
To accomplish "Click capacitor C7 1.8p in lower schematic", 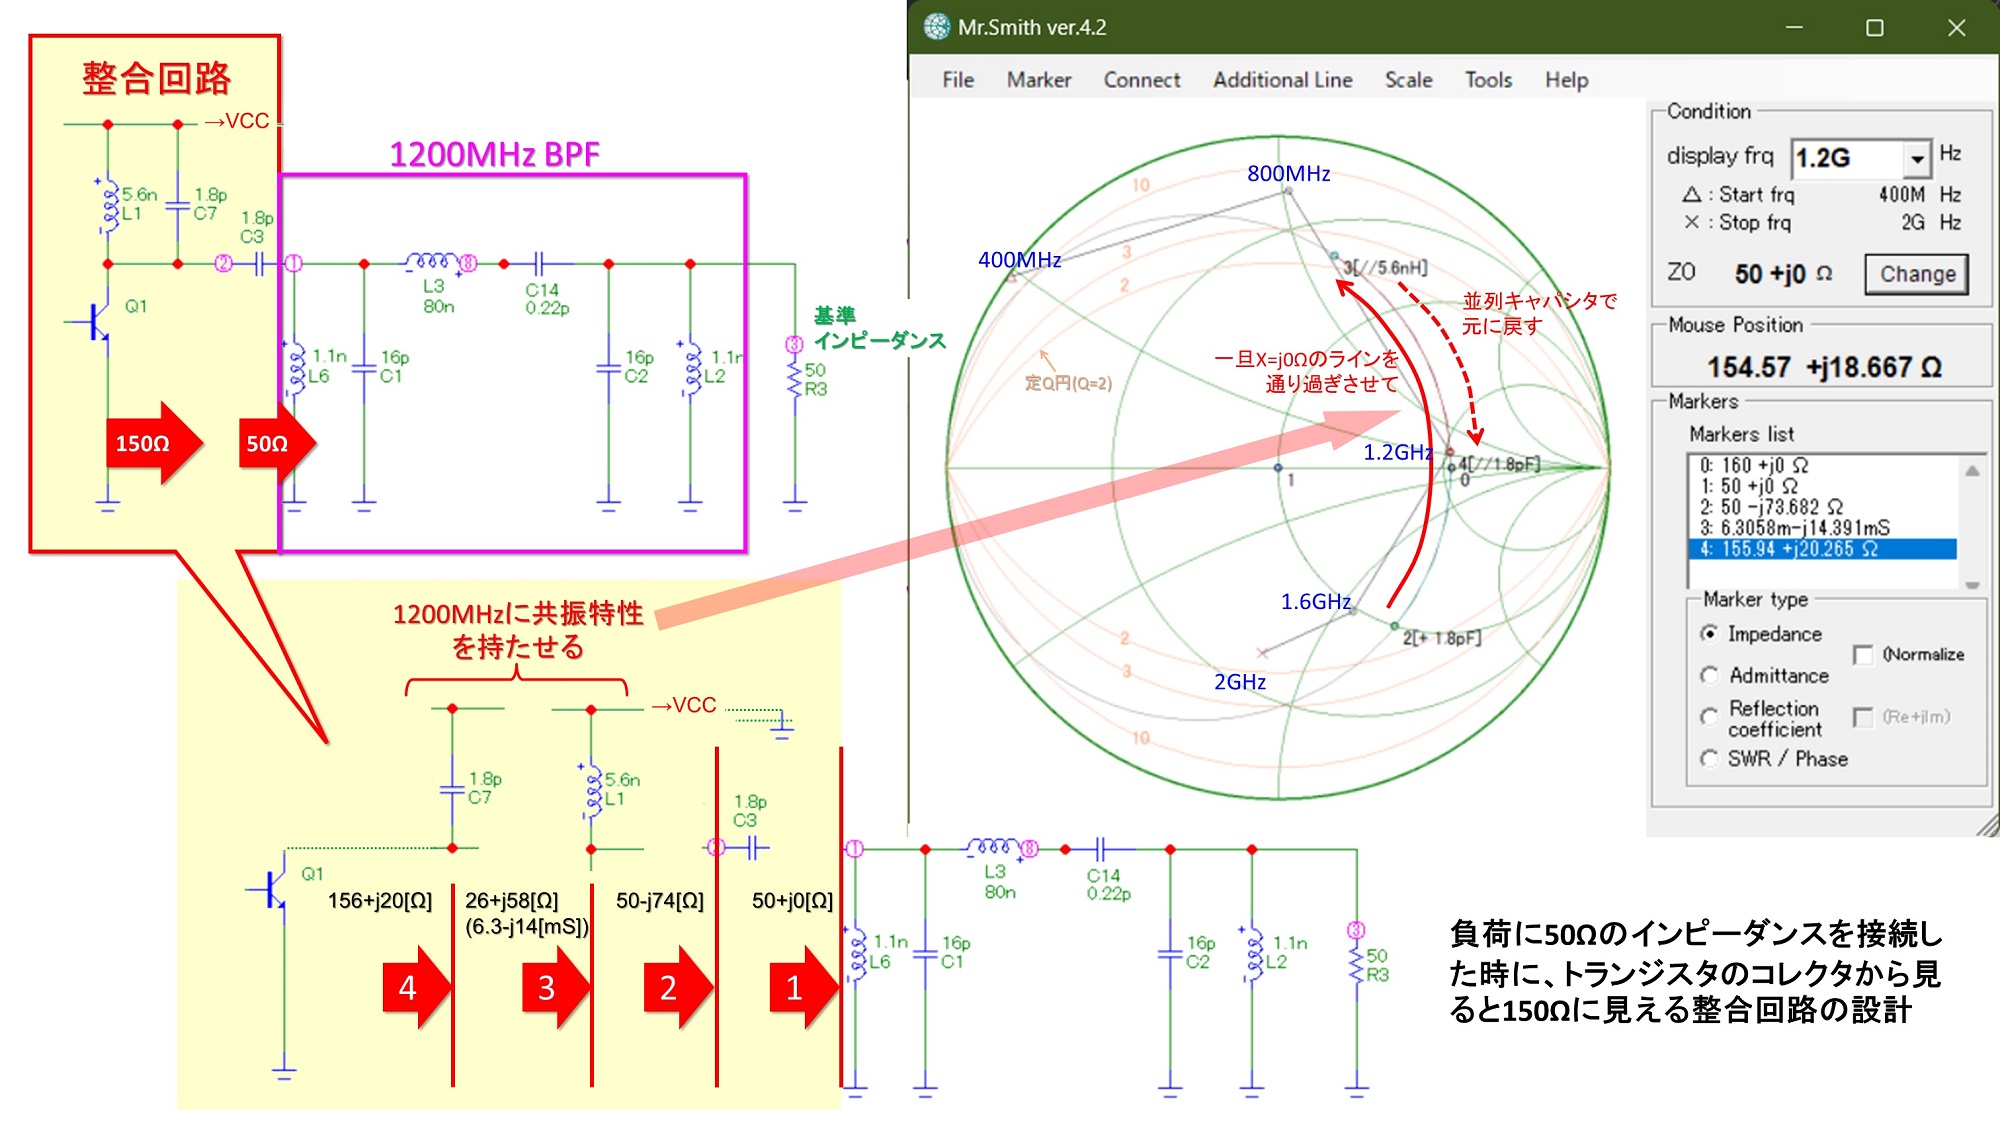I will [453, 790].
